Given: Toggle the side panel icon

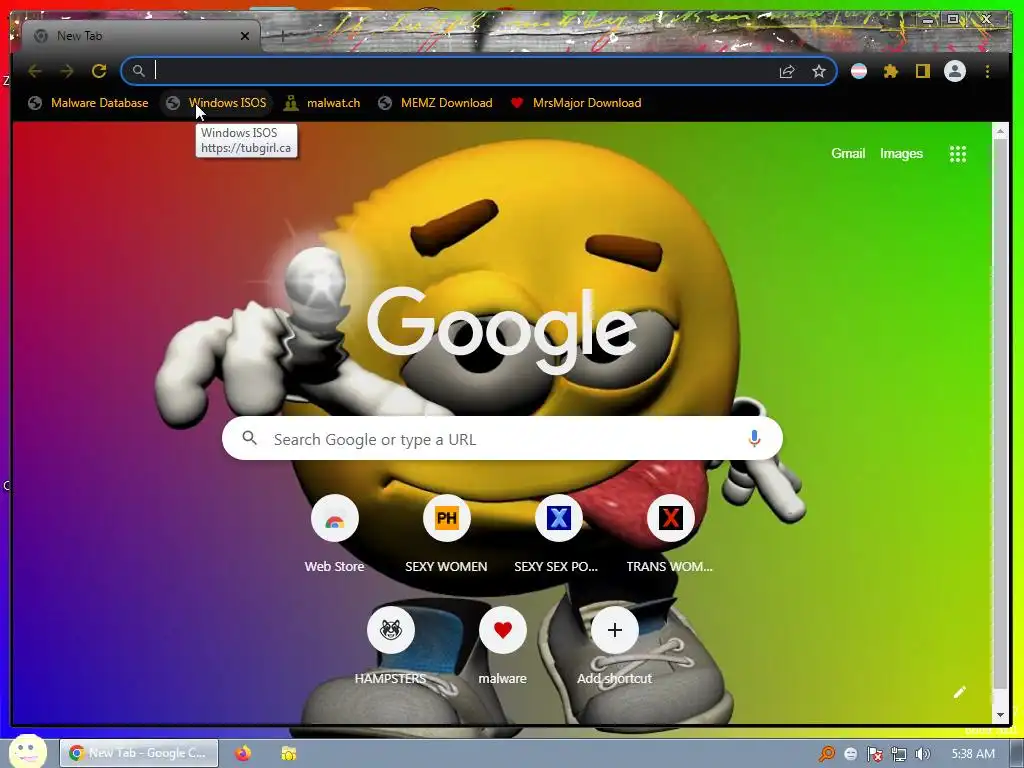Looking at the screenshot, I should pos(922,71).
